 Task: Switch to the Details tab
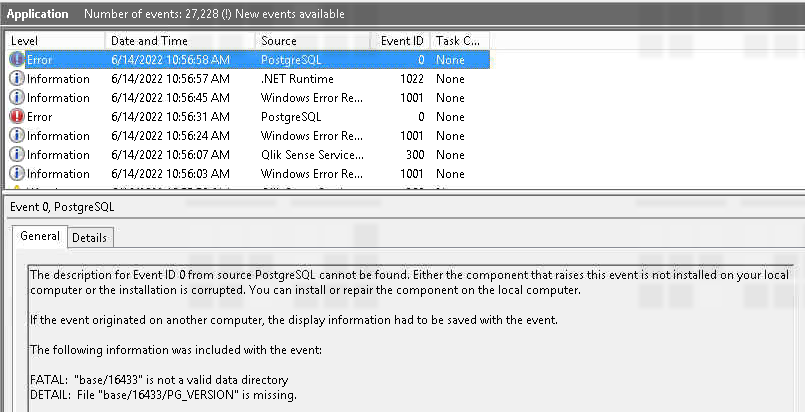point(89,237)
